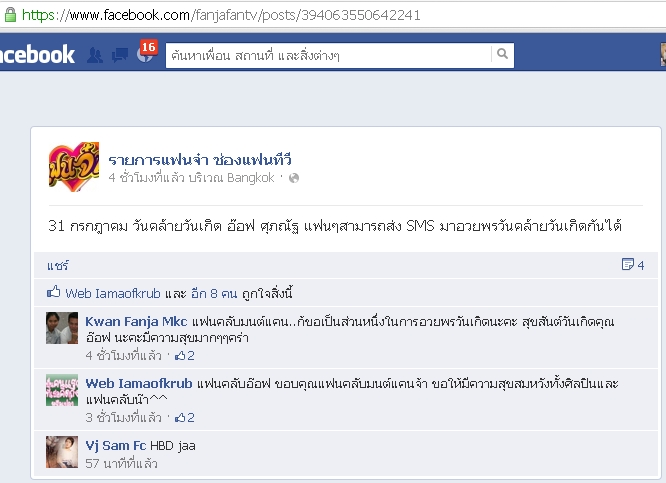The image size is (666, 483).
Task: Open the friend requests icon
Action: pos(95,55)
